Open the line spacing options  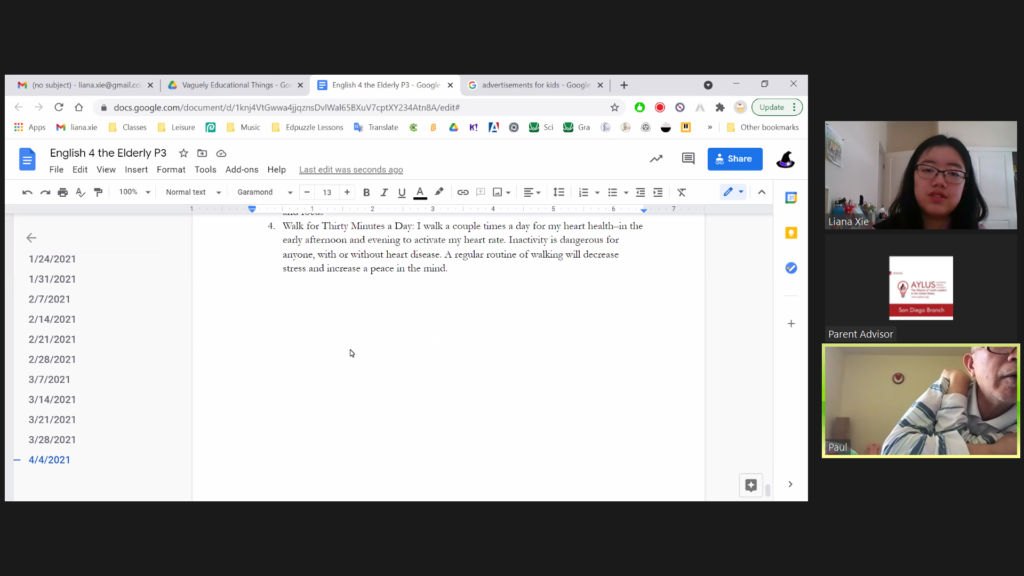point(558,193)
